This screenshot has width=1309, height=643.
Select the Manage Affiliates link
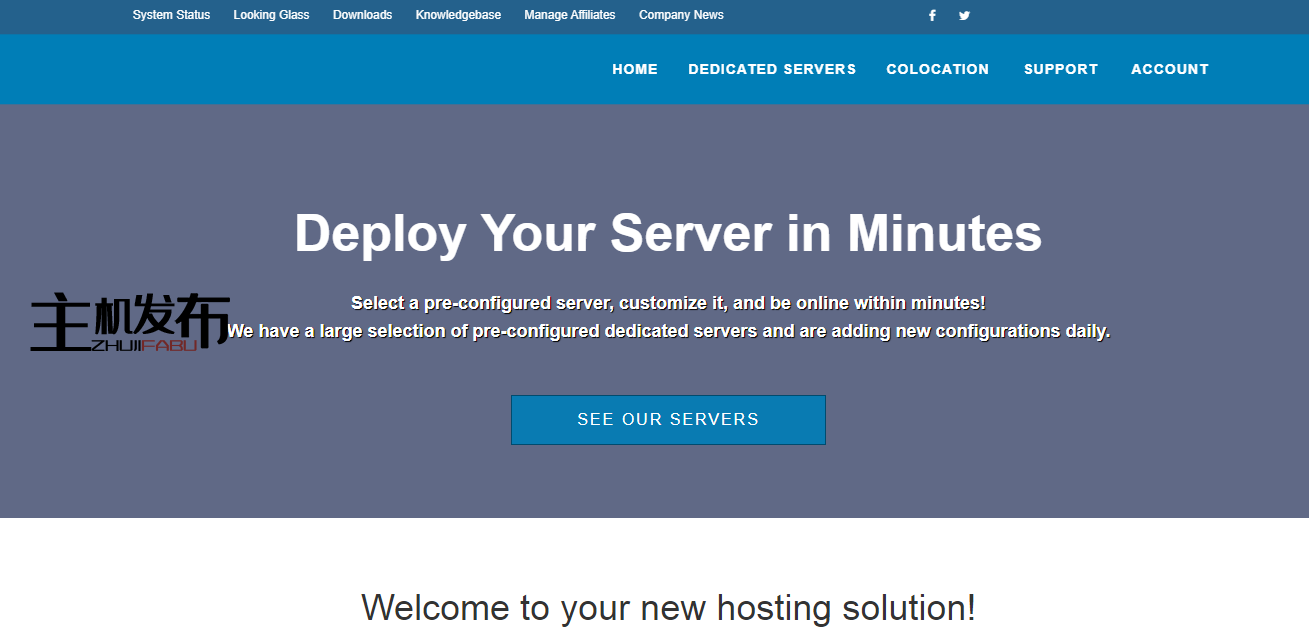pos(569,15)
